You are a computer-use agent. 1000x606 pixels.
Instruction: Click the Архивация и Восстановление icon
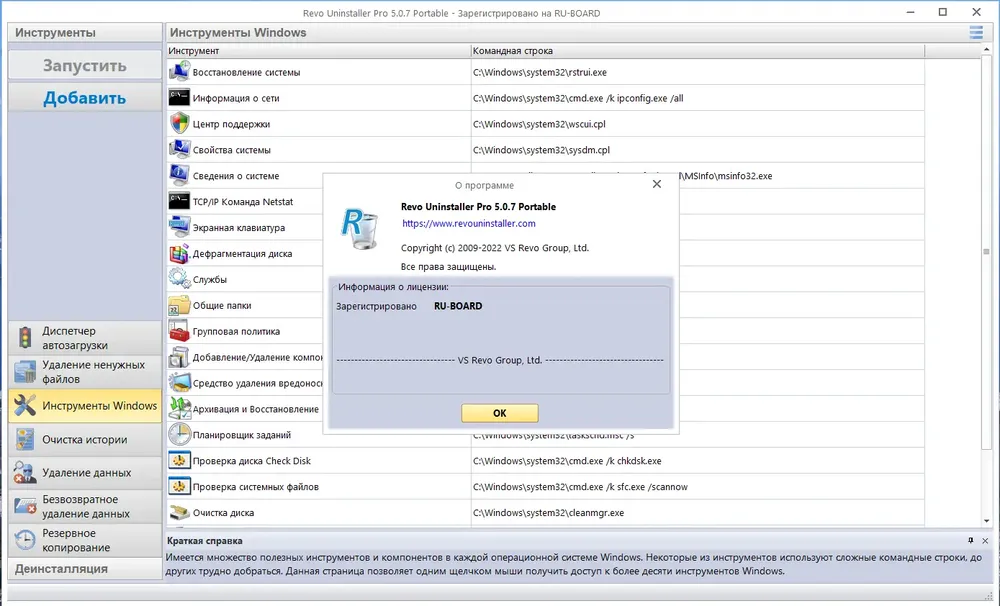coord(179,408)
